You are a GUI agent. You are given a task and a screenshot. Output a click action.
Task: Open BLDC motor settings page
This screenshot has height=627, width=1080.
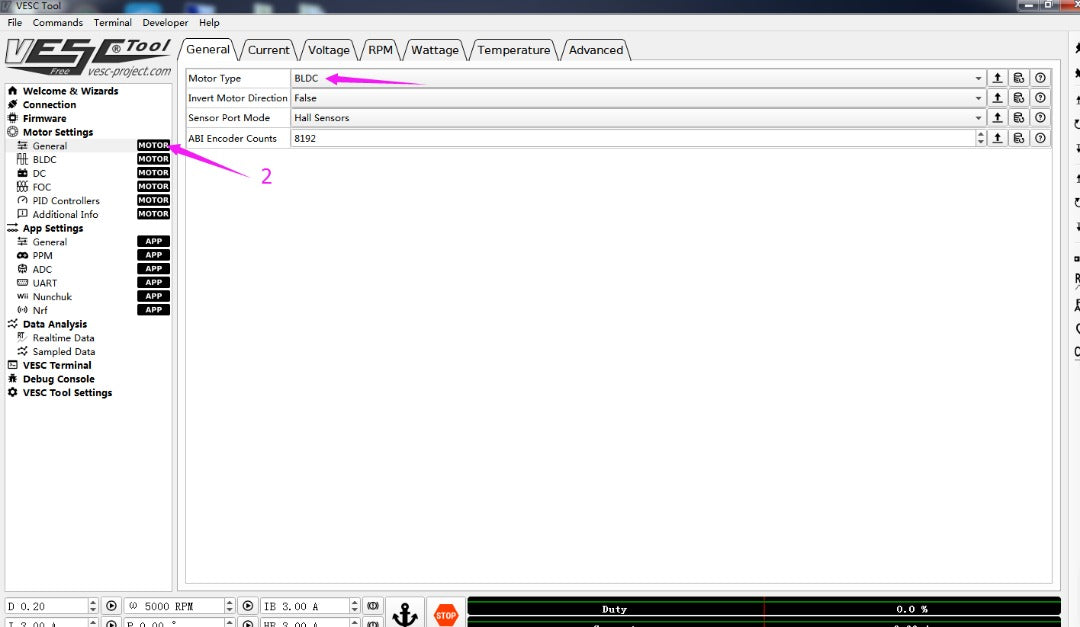(x=44, y=159)
